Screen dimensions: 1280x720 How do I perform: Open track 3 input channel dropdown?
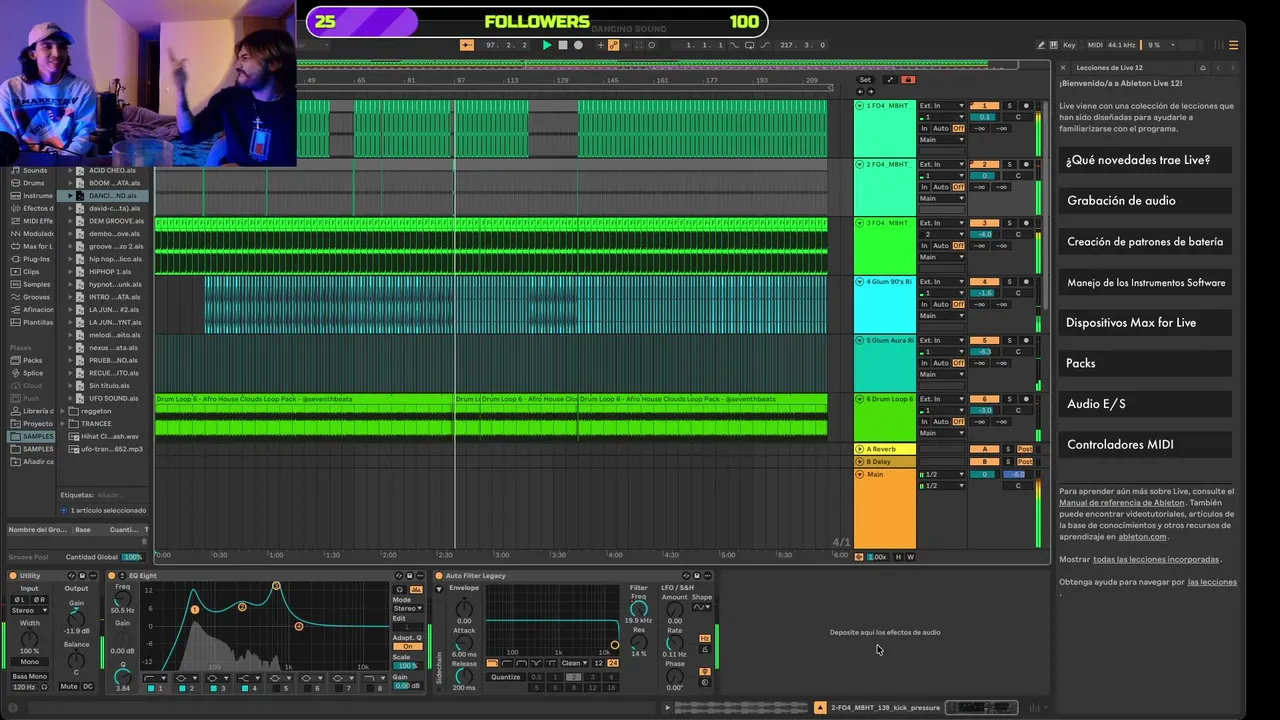[942, 234]
